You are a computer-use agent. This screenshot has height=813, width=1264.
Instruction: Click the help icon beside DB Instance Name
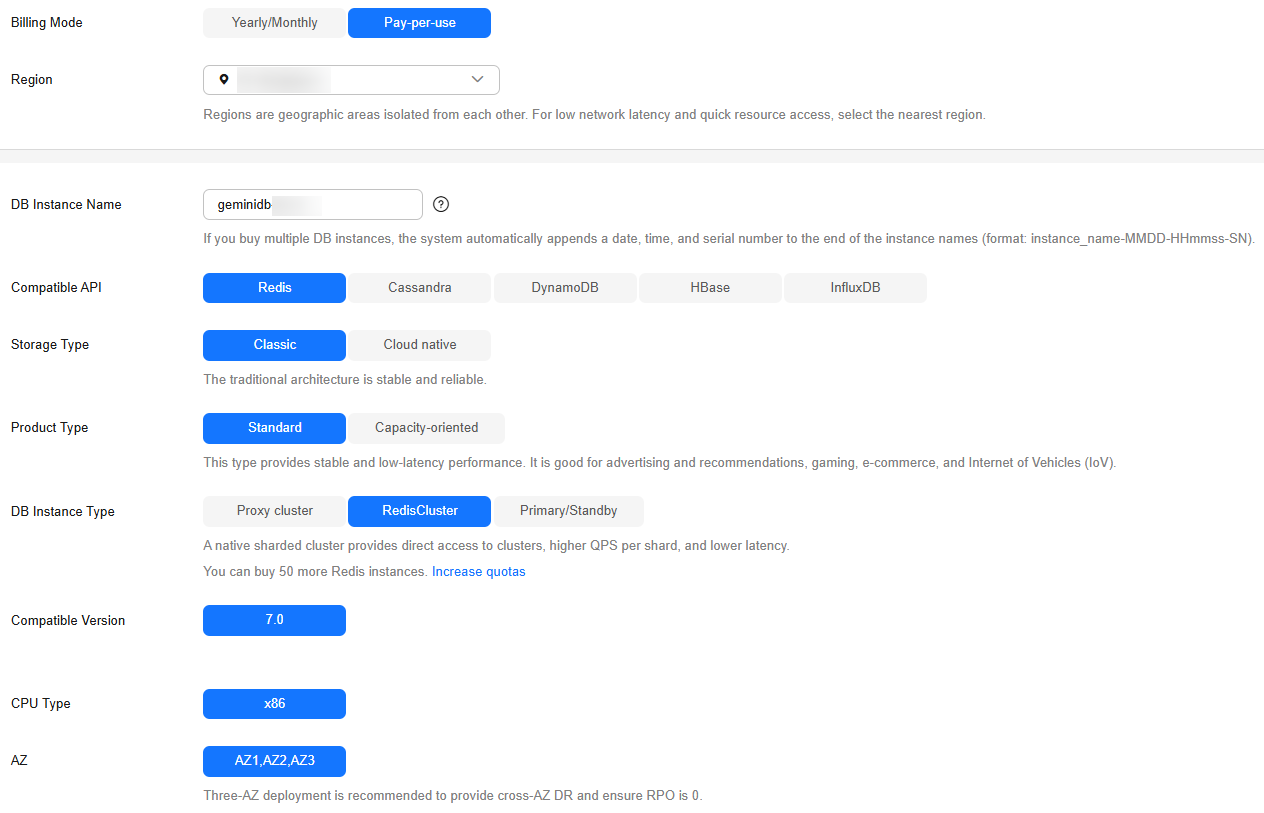click(x=441, y=204)
